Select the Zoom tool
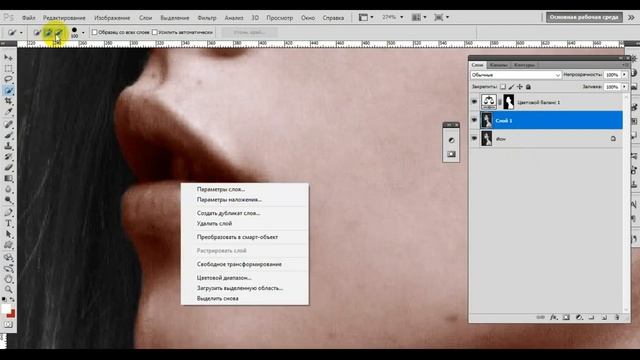 tap(8, 290)
